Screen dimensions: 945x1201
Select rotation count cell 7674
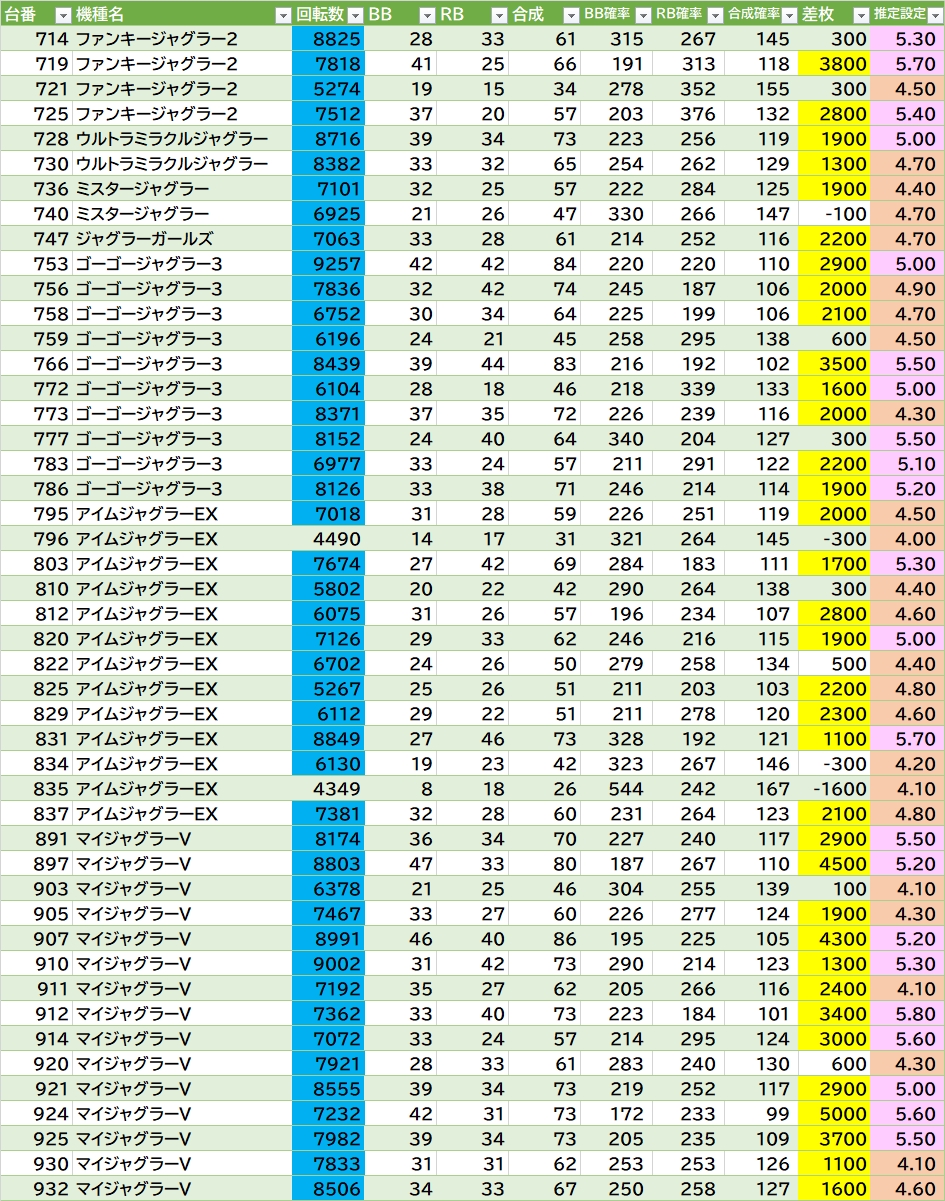coord(328,564)
